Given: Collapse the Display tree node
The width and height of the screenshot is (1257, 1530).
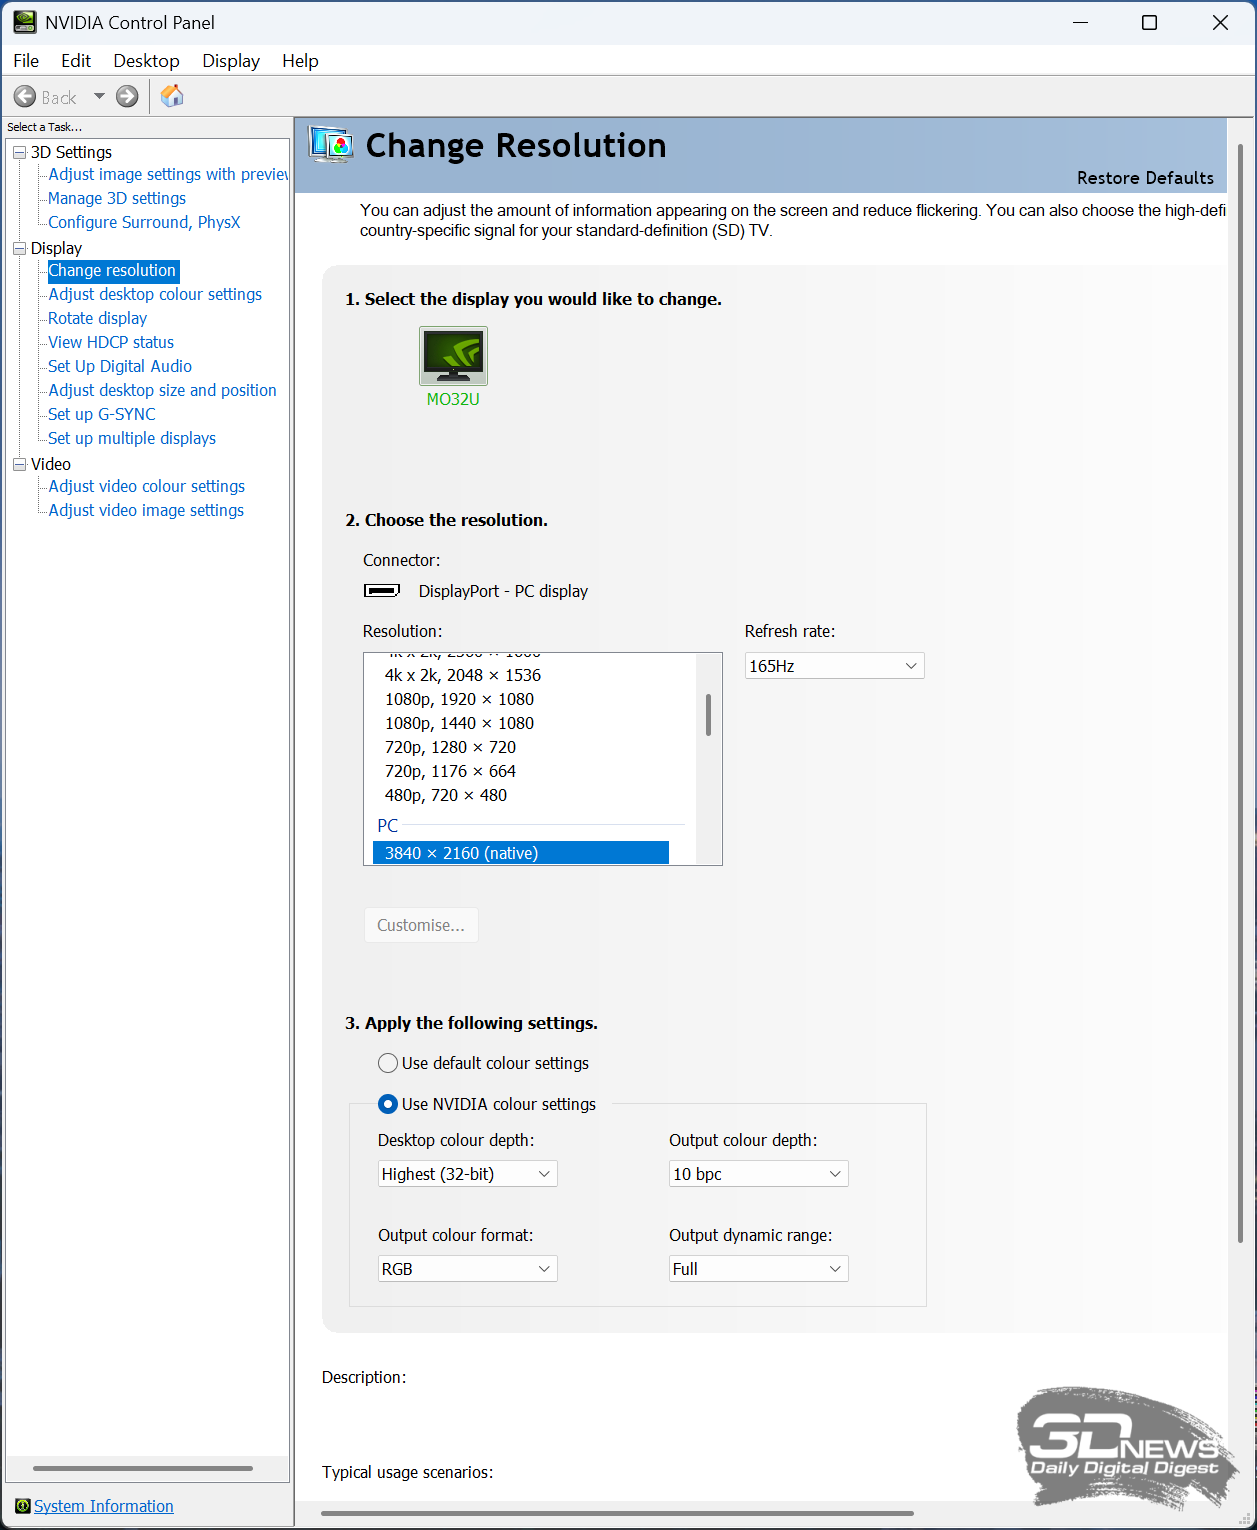Looking at the screenshot, I should click(x=19, y=248).
